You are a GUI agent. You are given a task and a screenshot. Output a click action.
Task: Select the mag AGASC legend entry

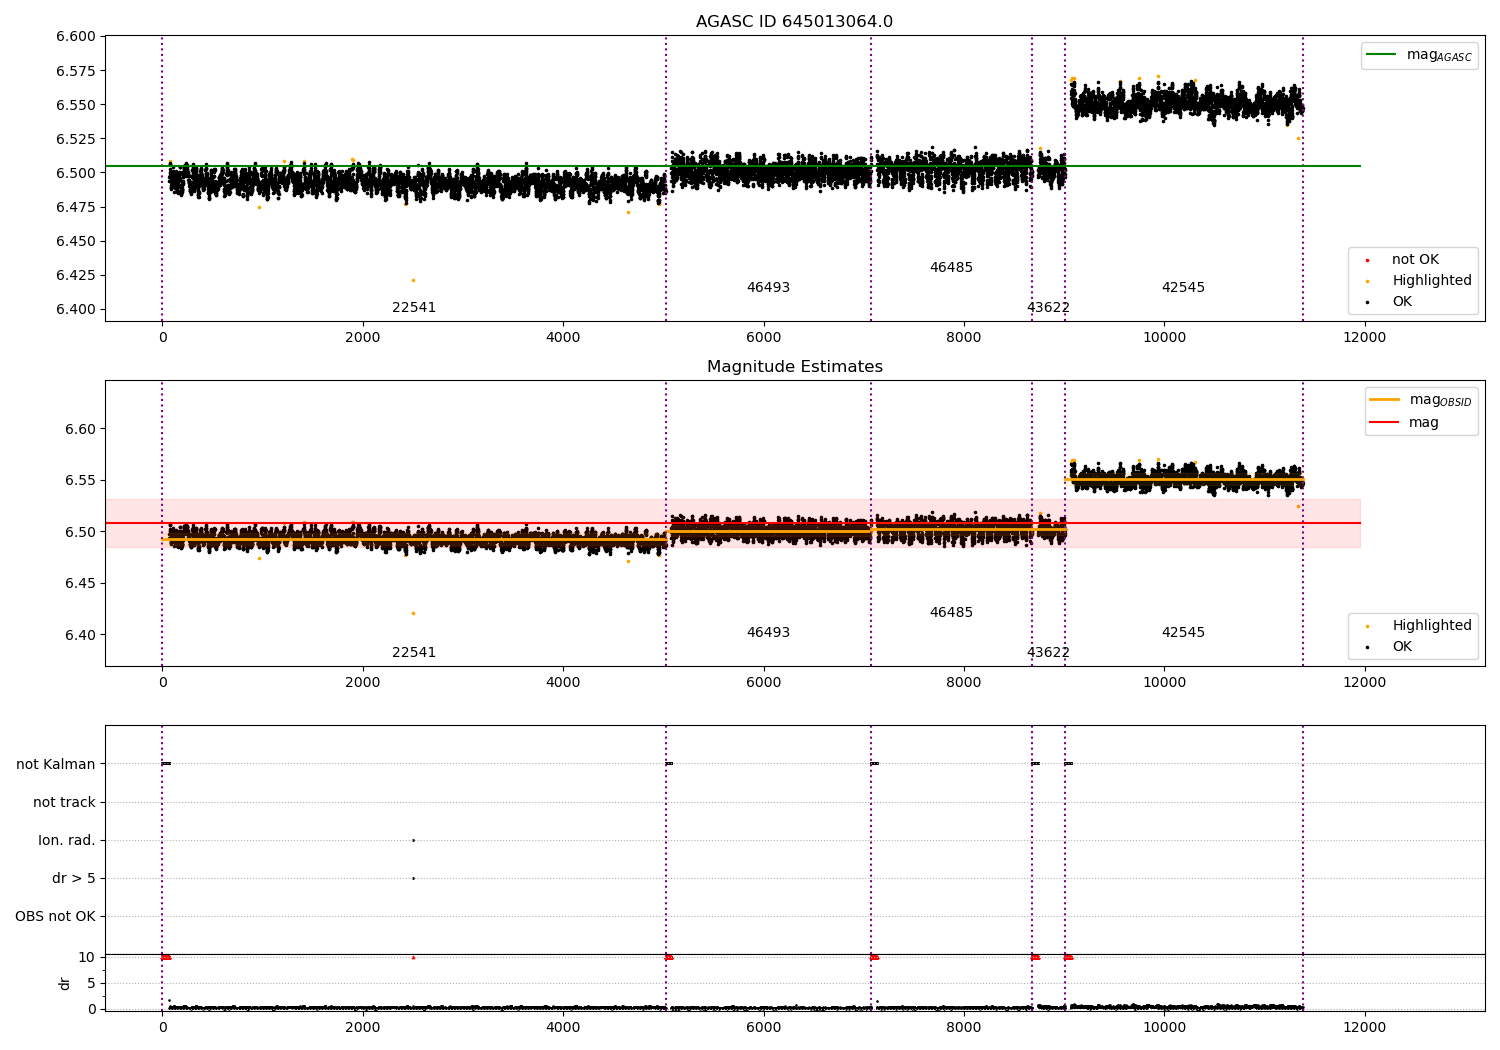click(x=1419, y=55)
